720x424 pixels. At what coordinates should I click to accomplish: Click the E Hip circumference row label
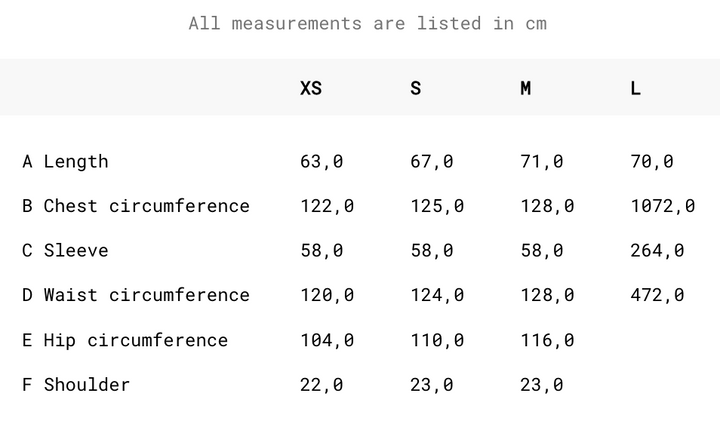click(125, 340)
